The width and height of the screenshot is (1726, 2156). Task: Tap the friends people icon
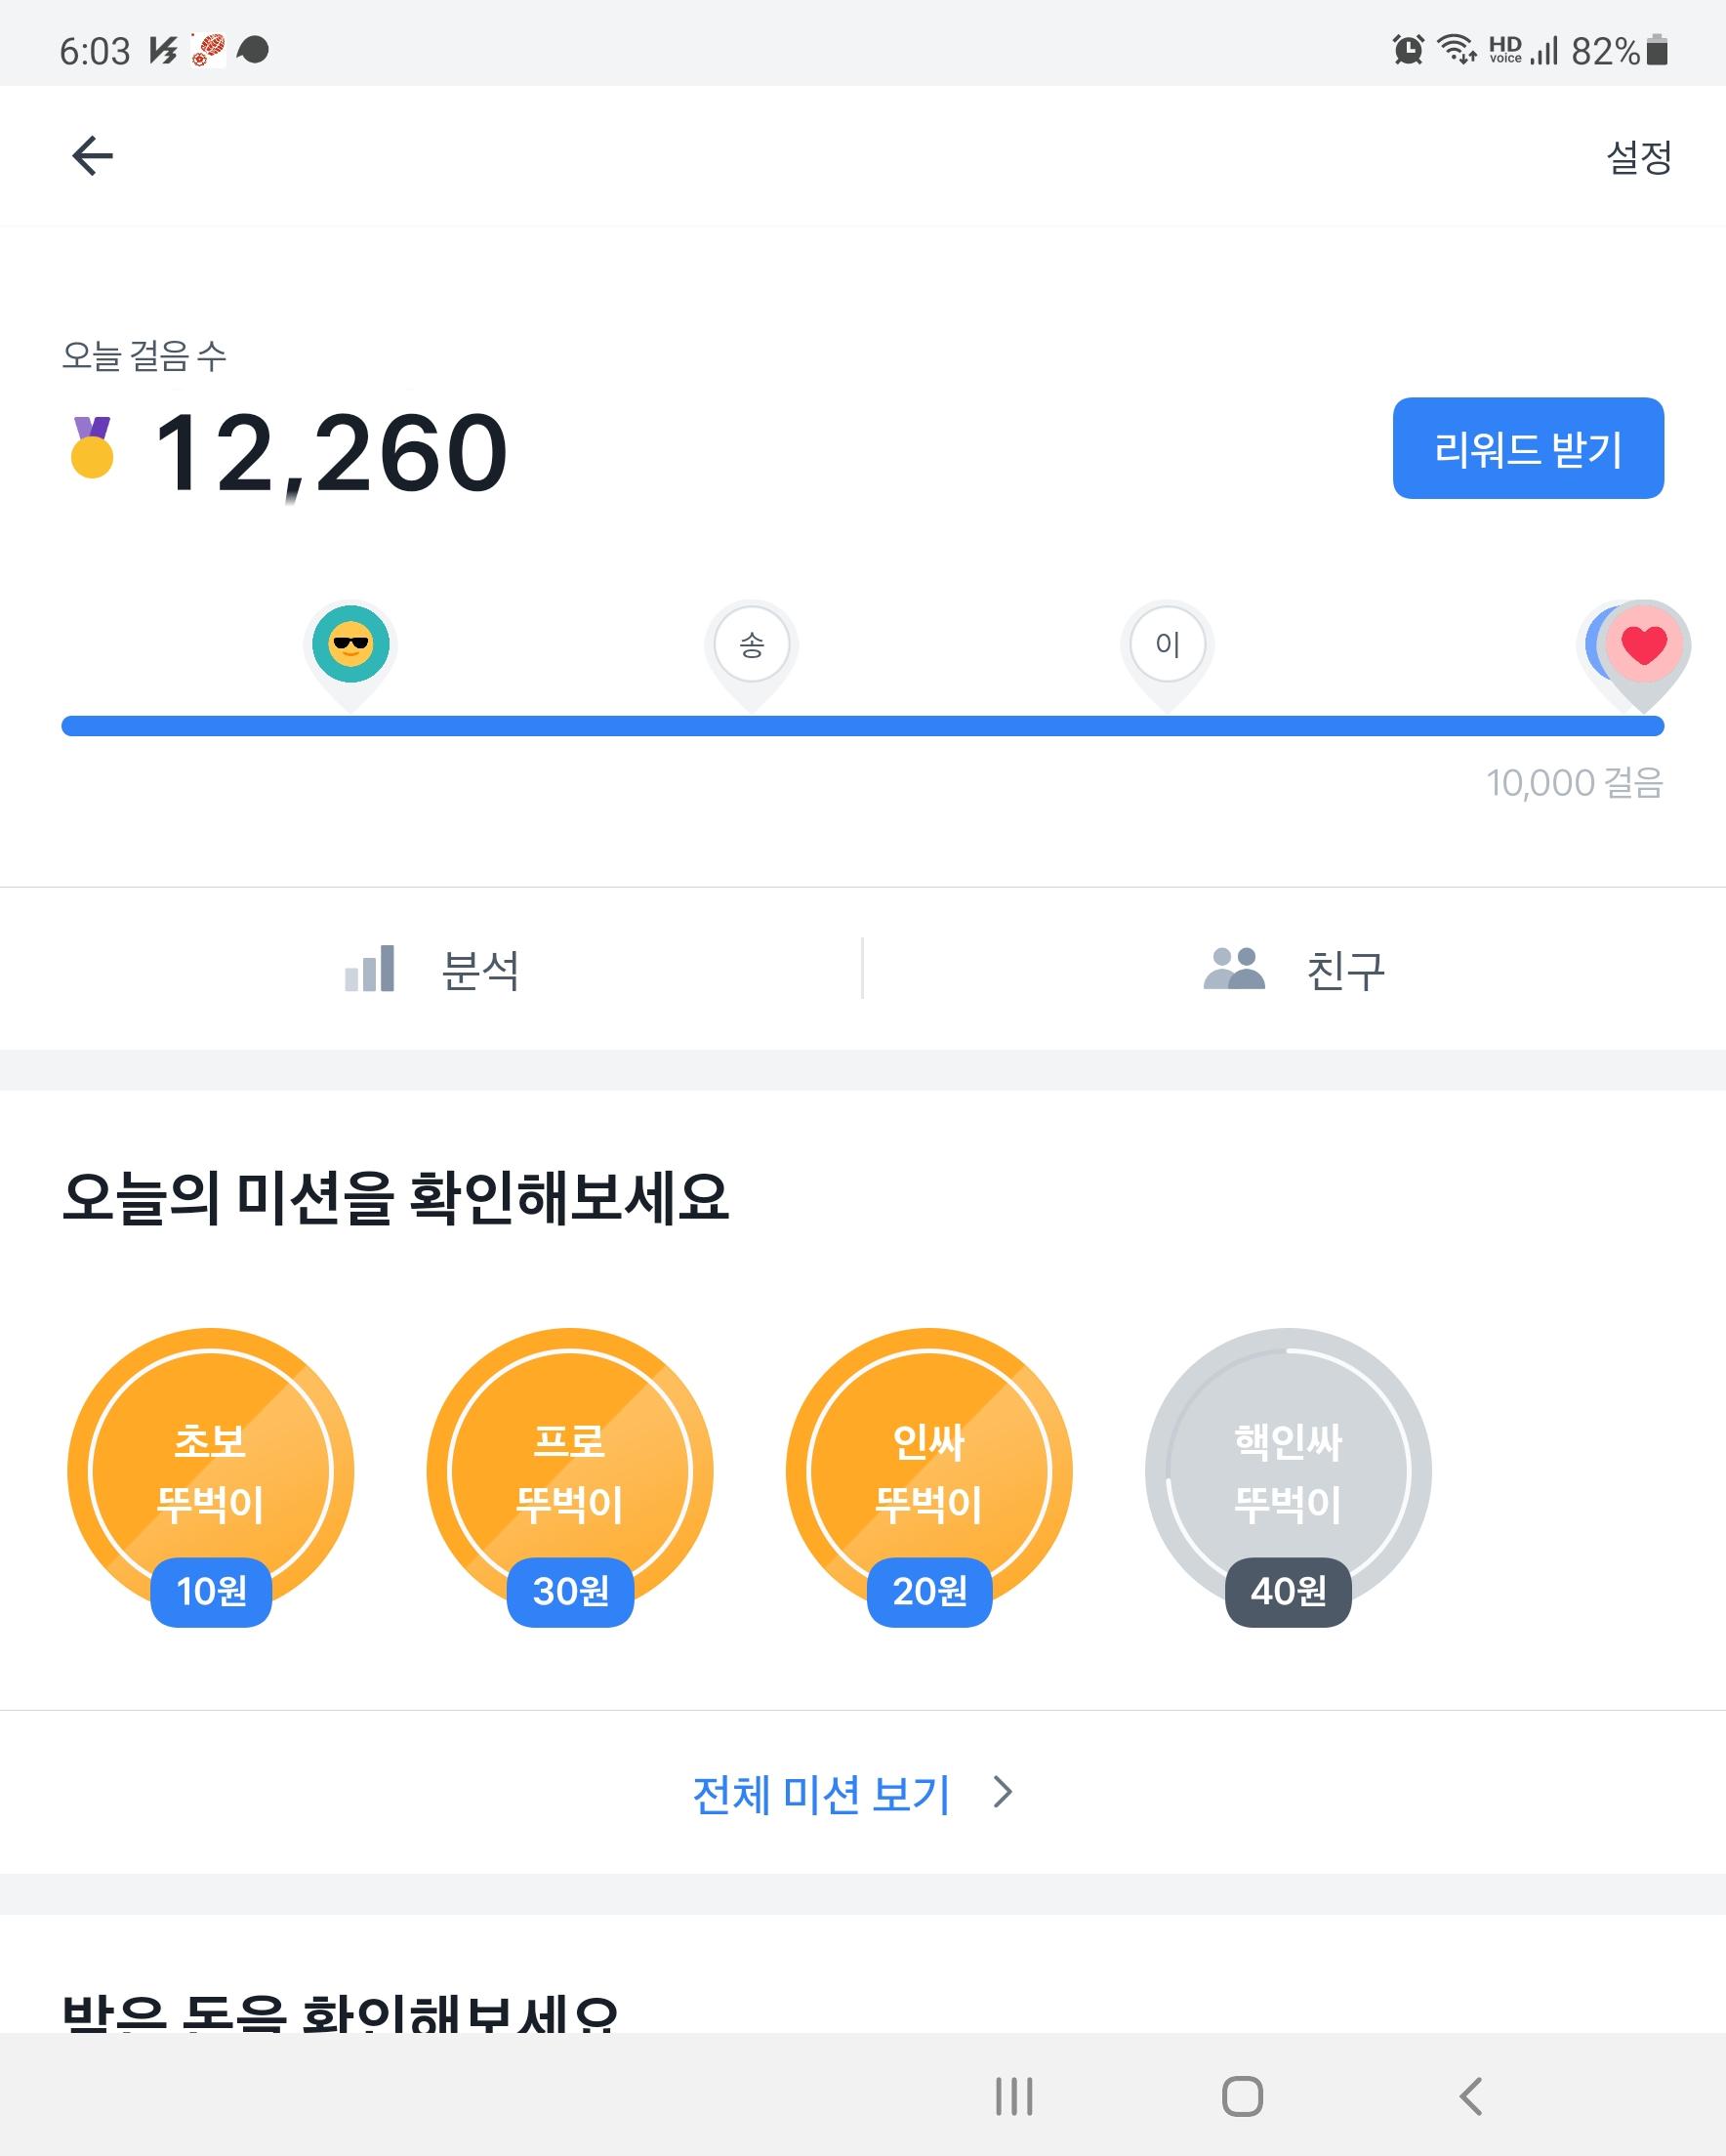pos(1233,968)
